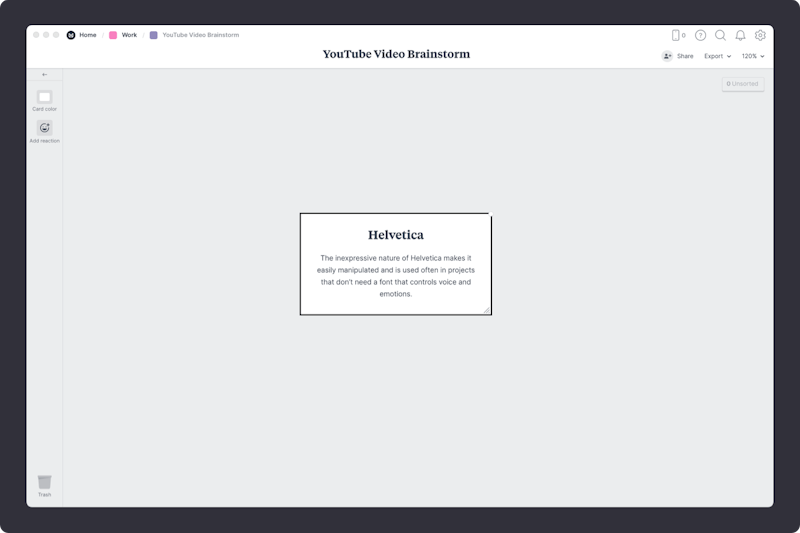This screenshot has width=800, height=533.
Task: Open the settings gear icon
Action: pos(760,35)
